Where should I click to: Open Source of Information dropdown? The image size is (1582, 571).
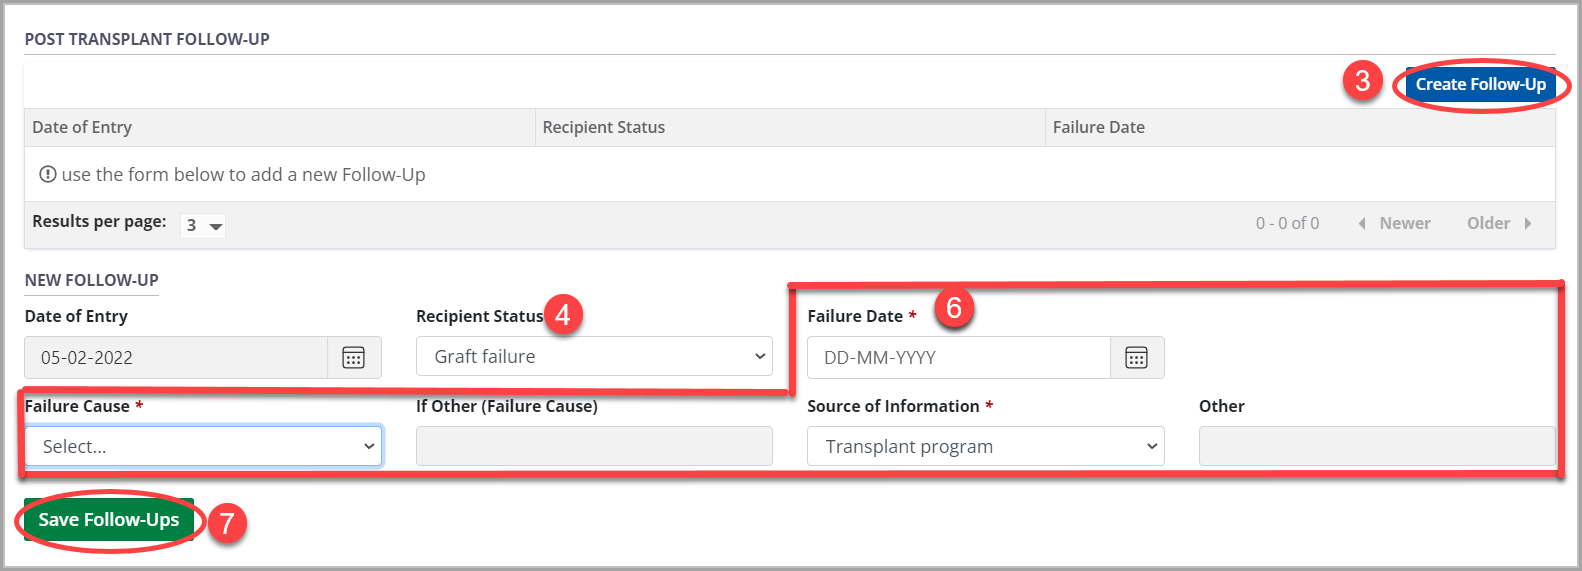pos(986,447)
